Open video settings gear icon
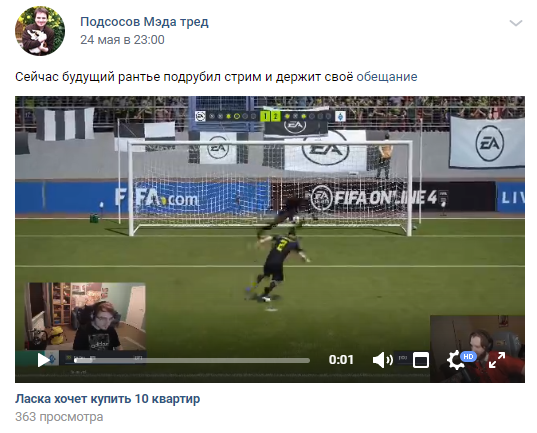The image size is (537, 433). coord(455,360)
